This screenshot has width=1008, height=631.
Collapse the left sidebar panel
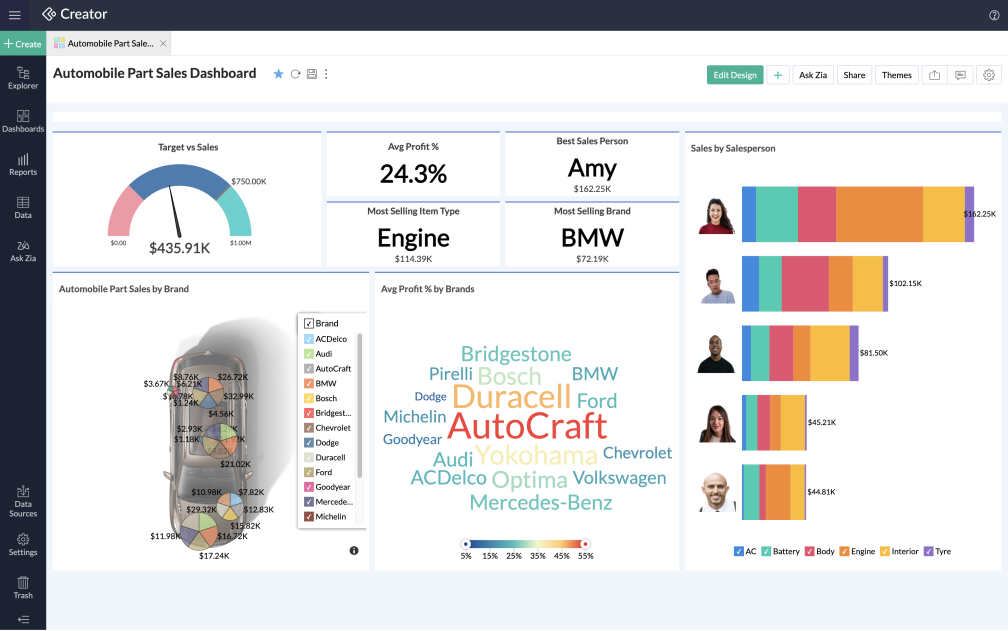(23, 619)
